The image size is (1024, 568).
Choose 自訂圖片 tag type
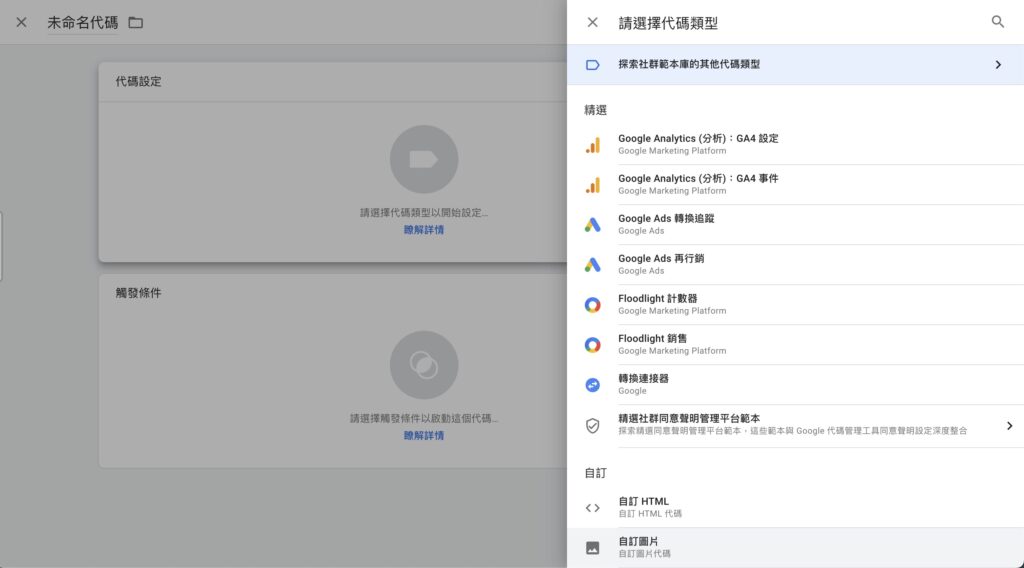795,547
